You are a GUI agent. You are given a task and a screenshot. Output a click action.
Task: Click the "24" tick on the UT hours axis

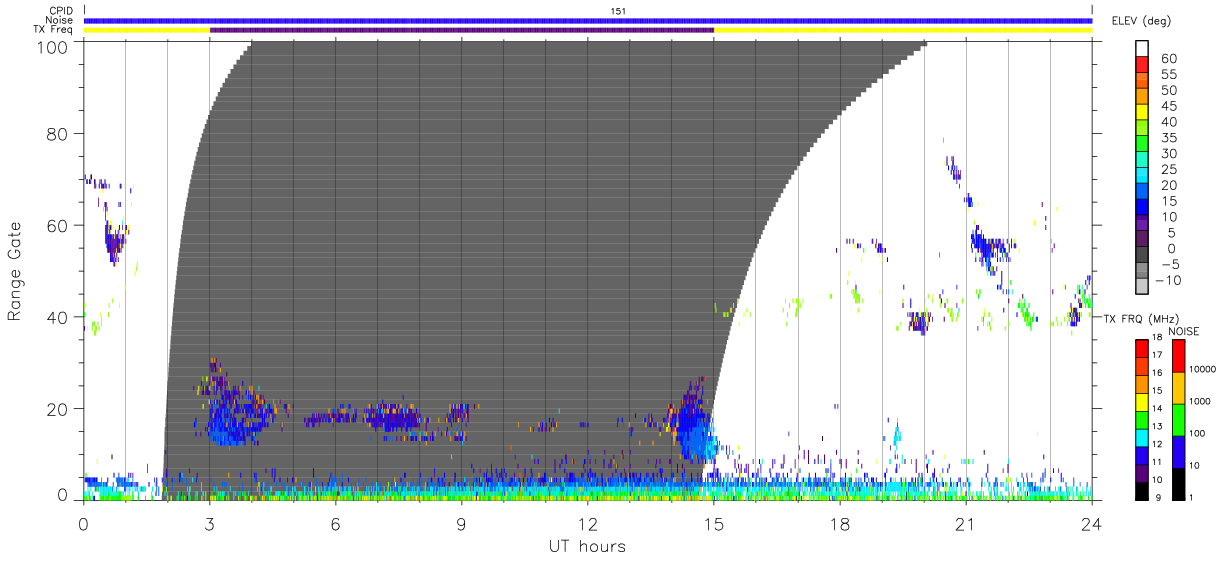[1092, 523]
